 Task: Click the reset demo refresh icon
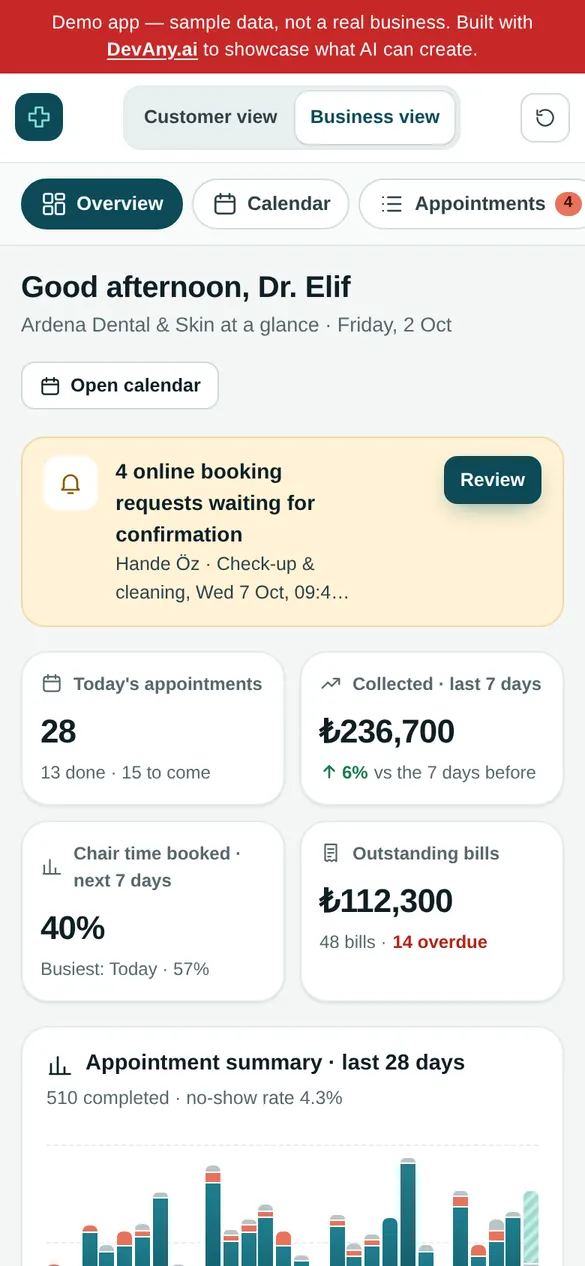545,118
